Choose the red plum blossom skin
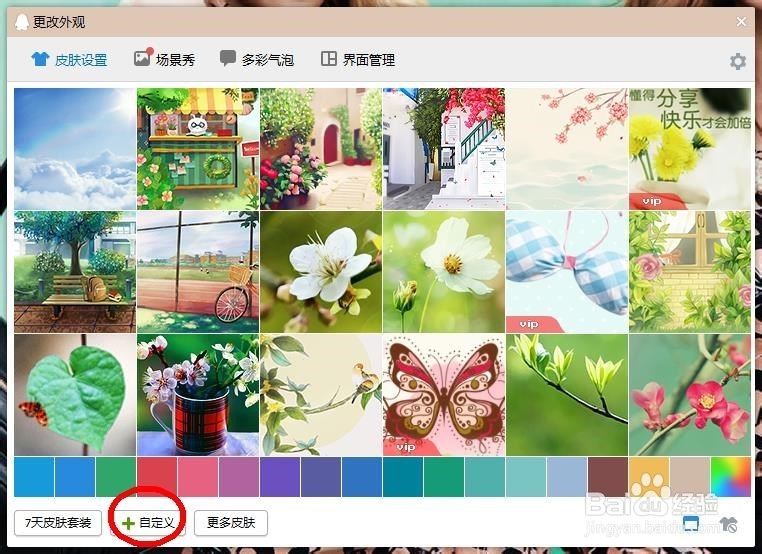 click(x=690, y=395)
